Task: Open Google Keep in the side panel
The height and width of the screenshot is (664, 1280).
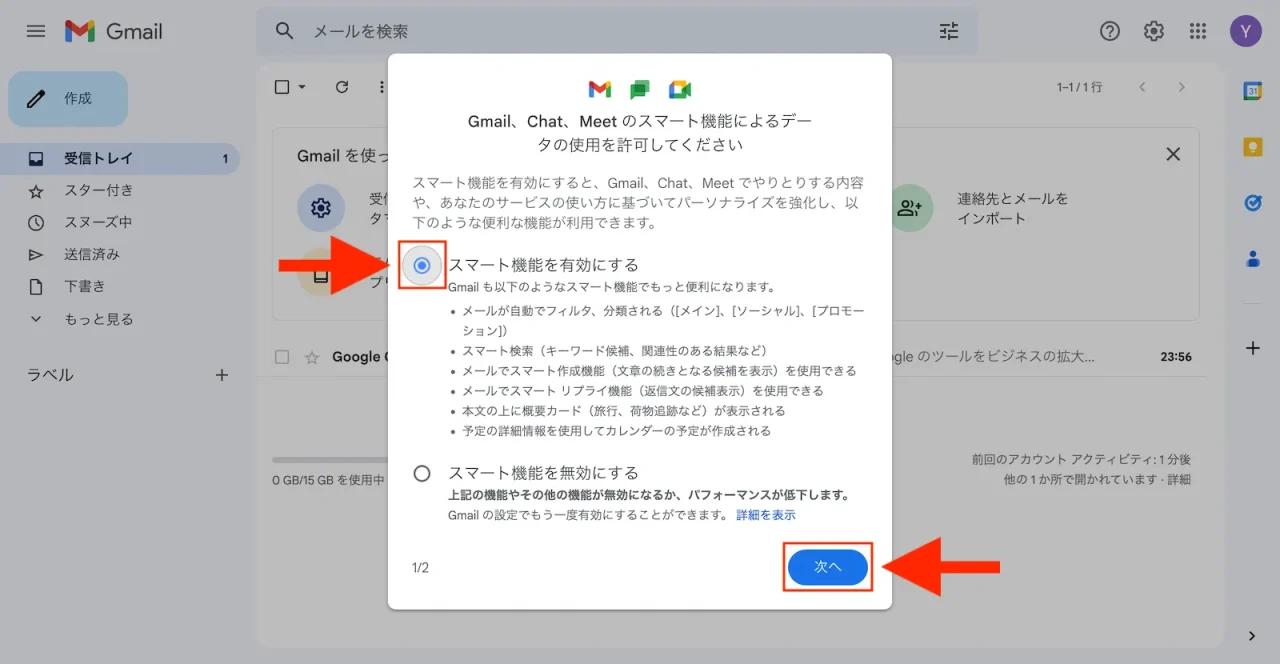Action: coord(1252,147)
